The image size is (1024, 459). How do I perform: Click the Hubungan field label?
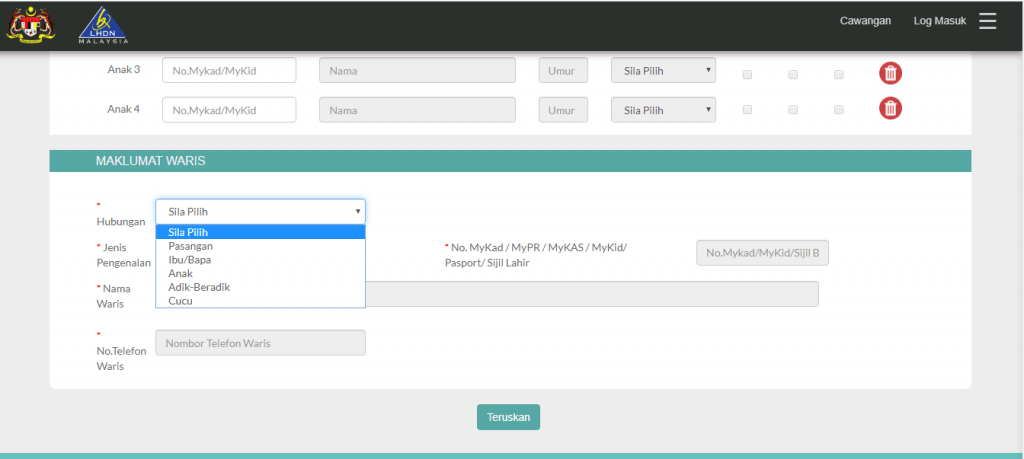tap(121, 222)
